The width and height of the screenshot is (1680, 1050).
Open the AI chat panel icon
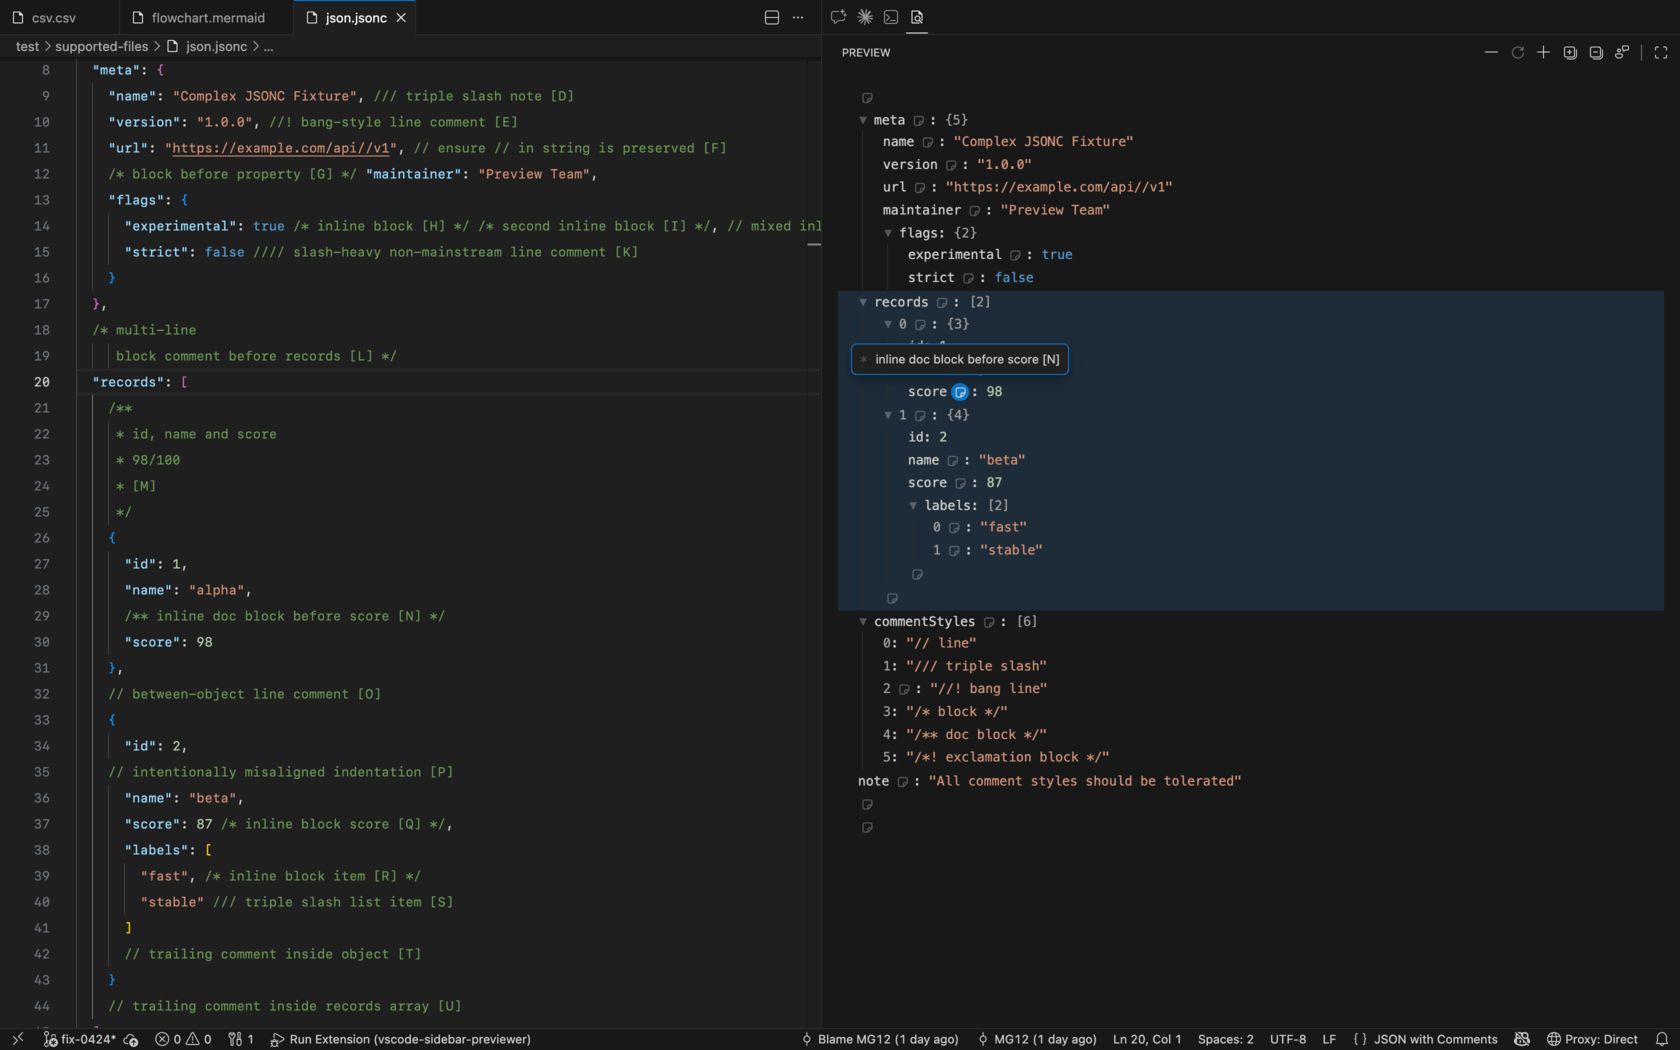838,17
